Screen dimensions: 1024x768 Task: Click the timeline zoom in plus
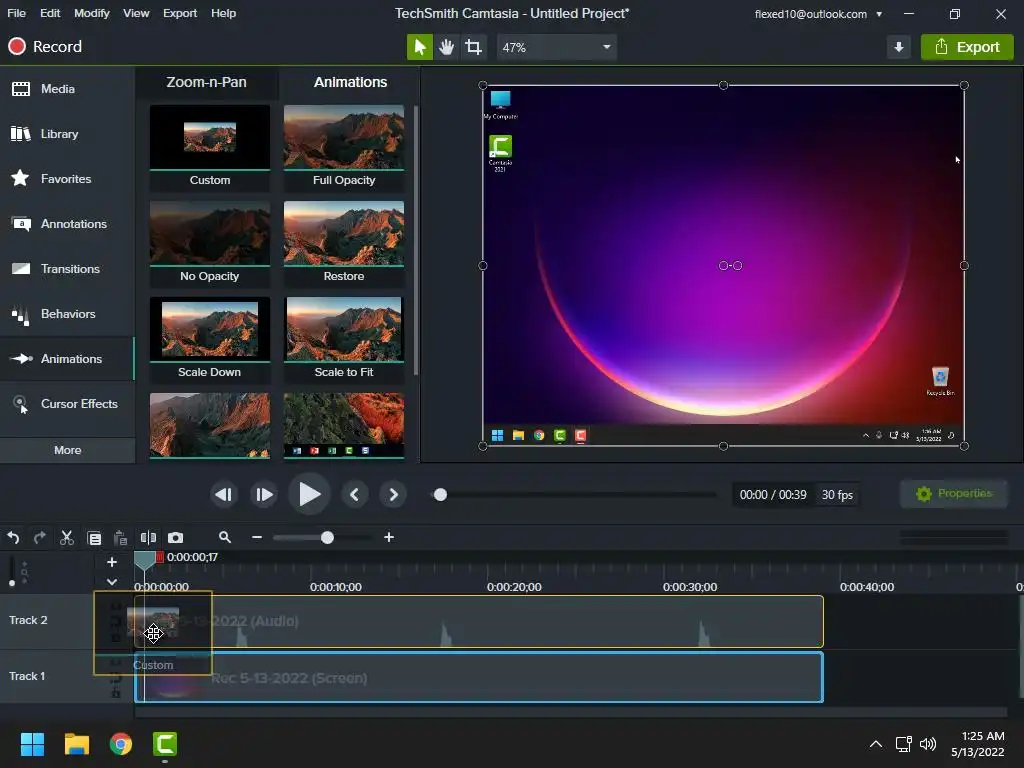click(389, 537)
